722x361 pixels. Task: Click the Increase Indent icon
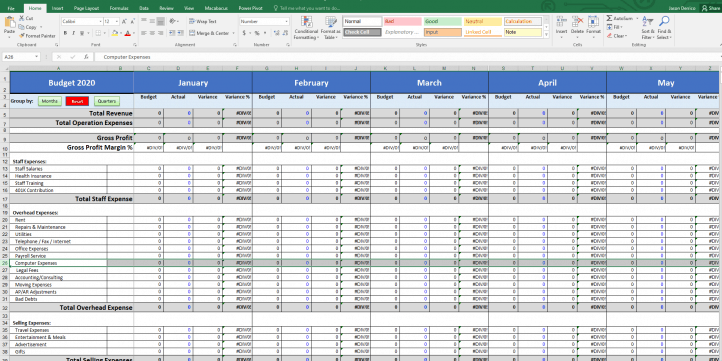pos(179,33)
